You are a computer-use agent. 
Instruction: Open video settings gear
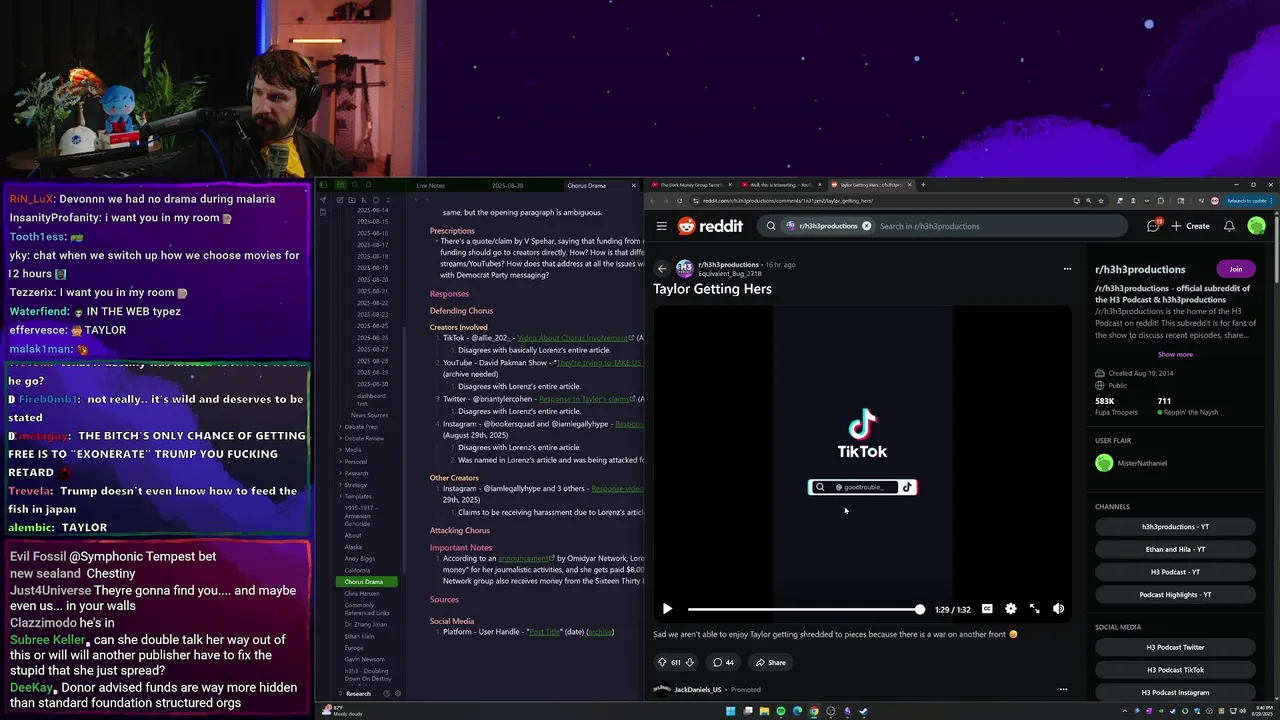tap(1010, 609)
